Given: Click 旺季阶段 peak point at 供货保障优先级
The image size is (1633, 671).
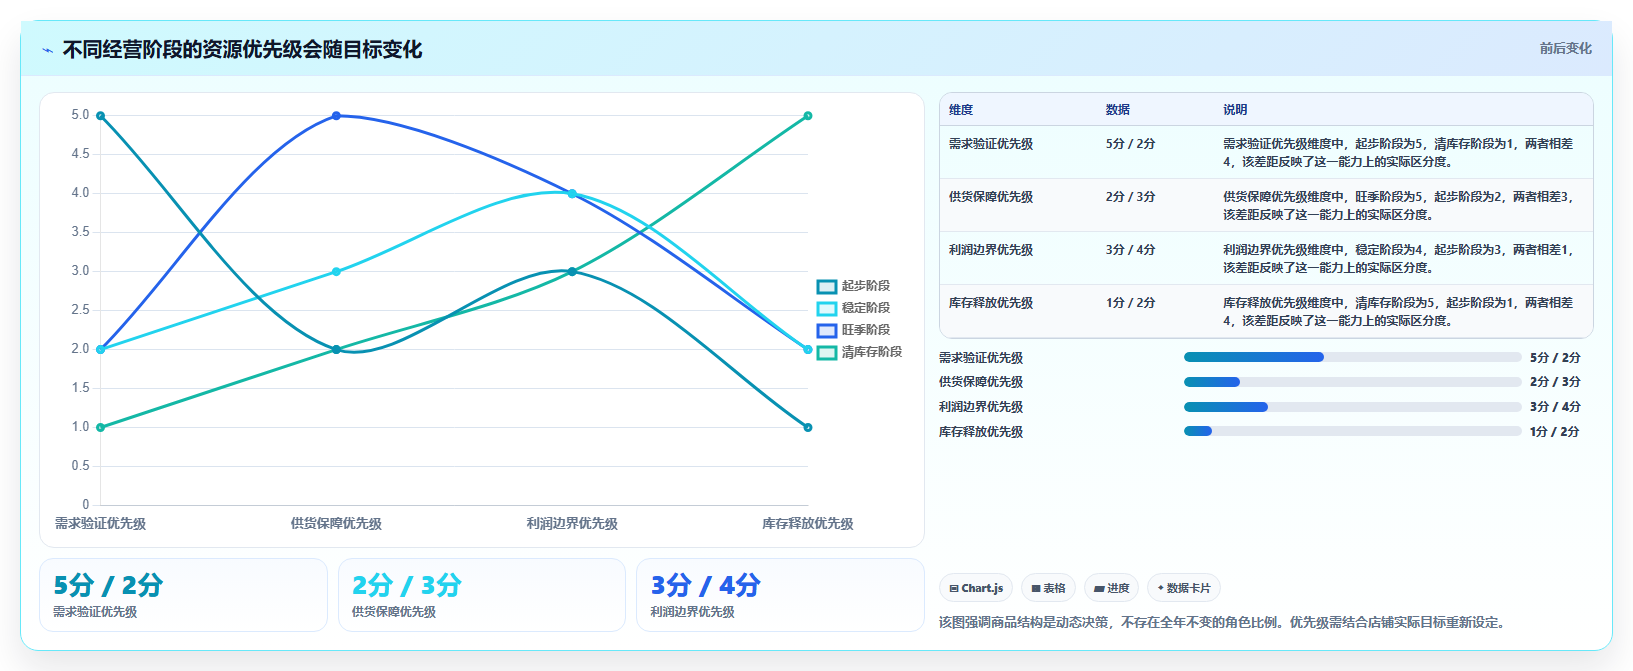Looking at the screenshot, I should [x=336, y=116].
